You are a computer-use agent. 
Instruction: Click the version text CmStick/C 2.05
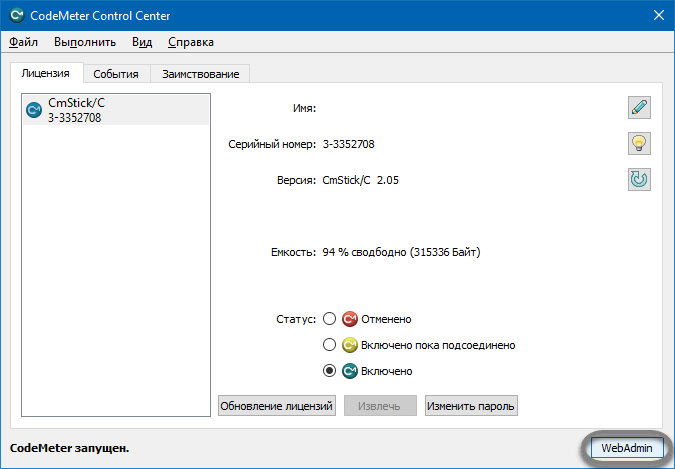click(361, 180)
